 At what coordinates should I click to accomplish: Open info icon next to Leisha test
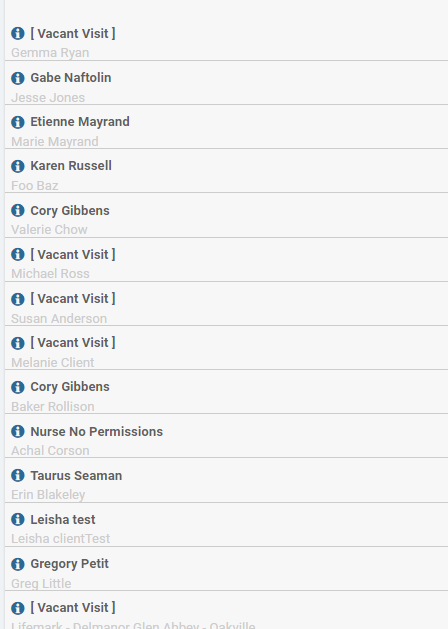tap(18, 520)
